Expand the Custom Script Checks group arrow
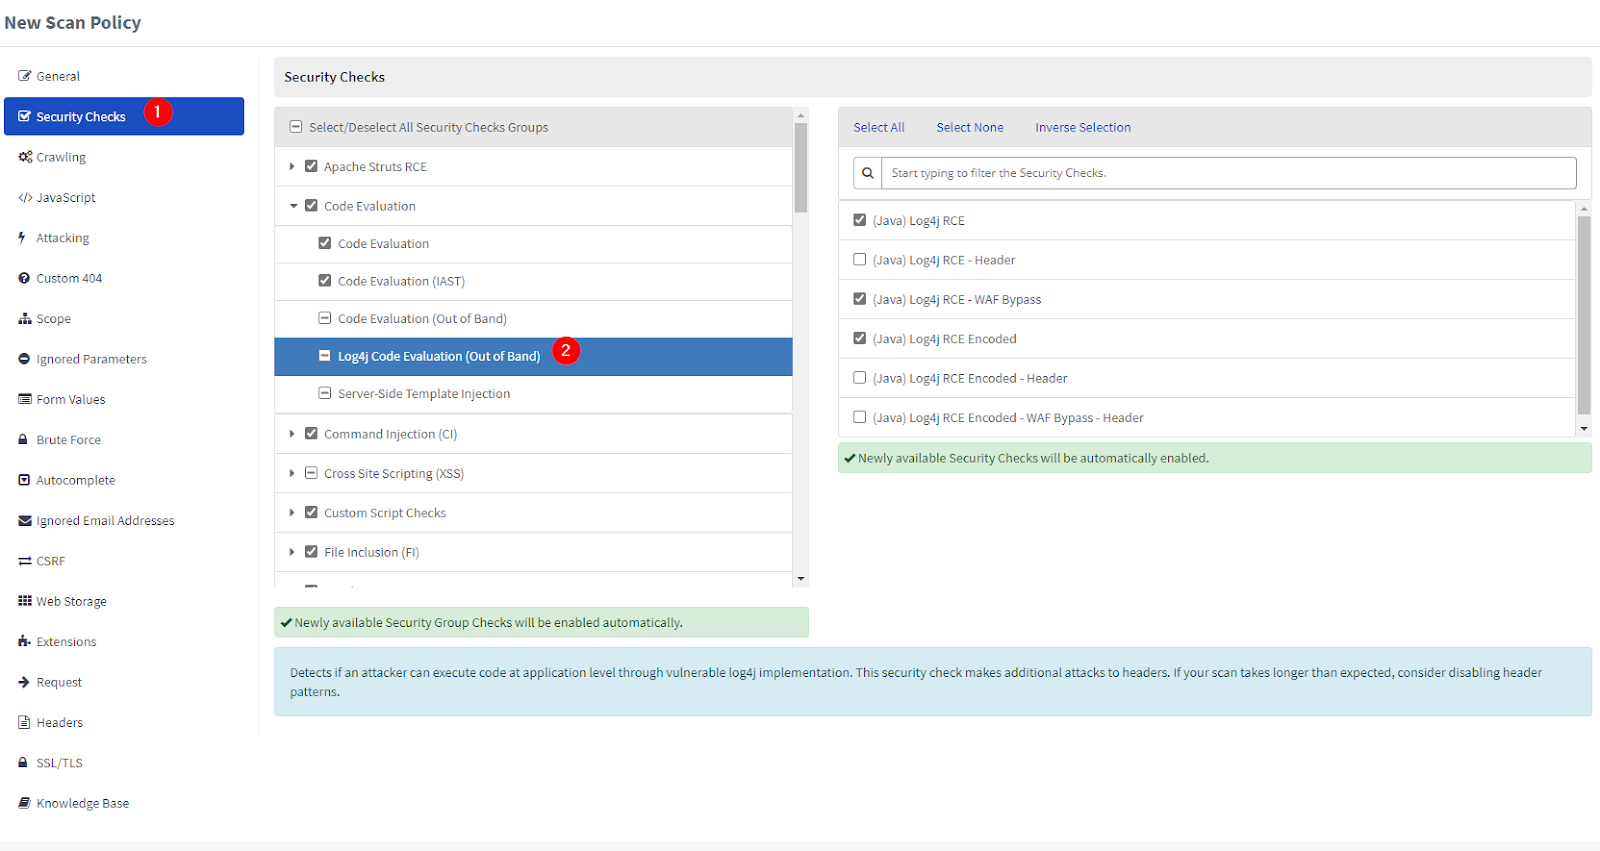 coord(292,512)
